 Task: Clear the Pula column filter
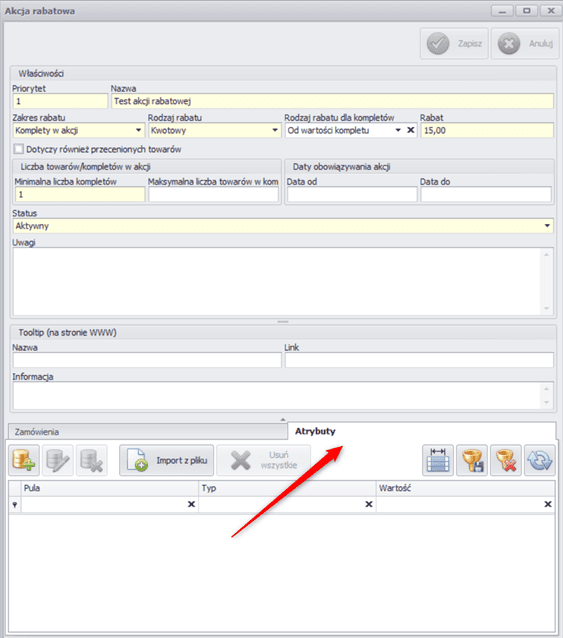191,504
